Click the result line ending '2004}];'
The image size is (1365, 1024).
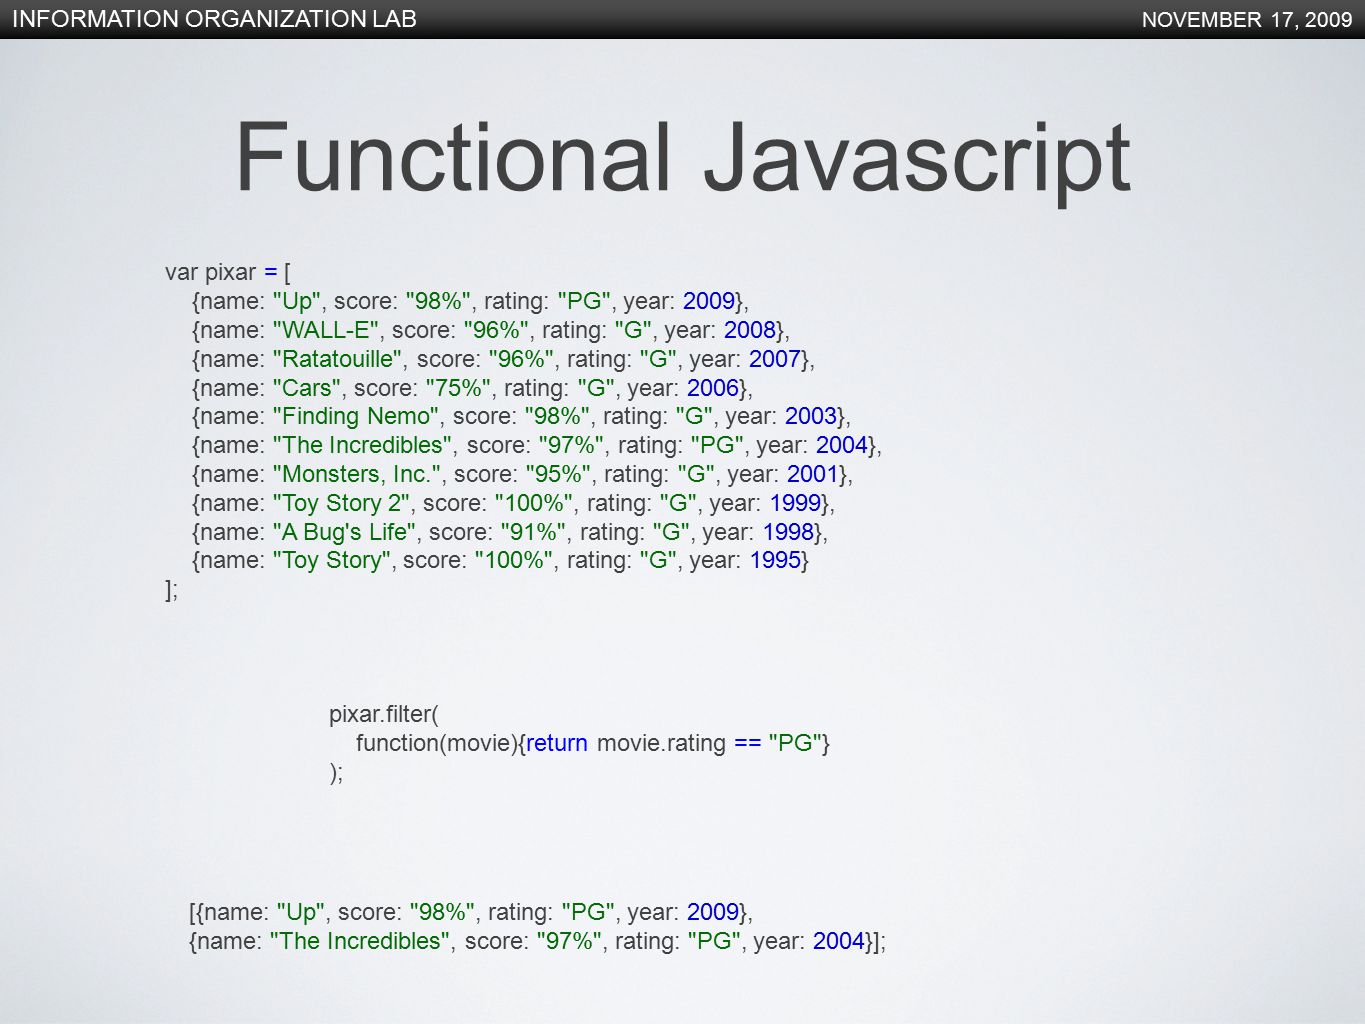coord(538,941)
